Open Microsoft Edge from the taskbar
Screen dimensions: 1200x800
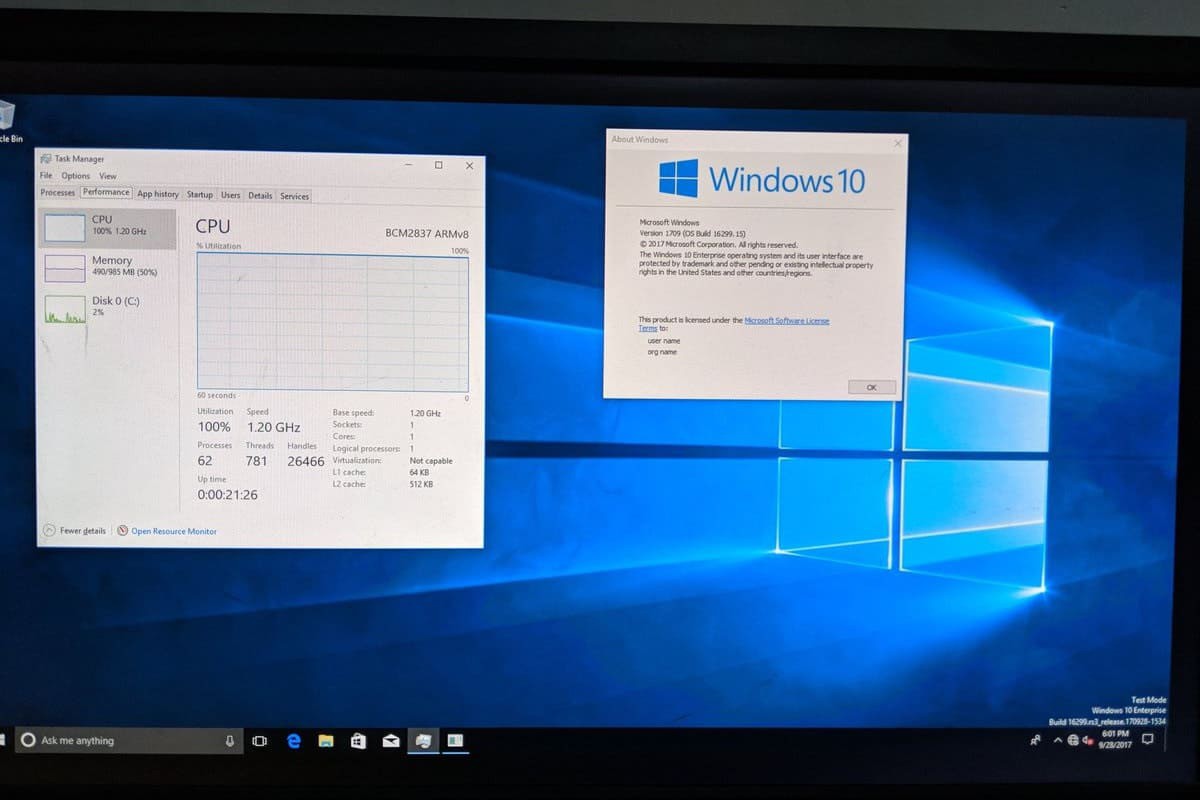point(293,740)
